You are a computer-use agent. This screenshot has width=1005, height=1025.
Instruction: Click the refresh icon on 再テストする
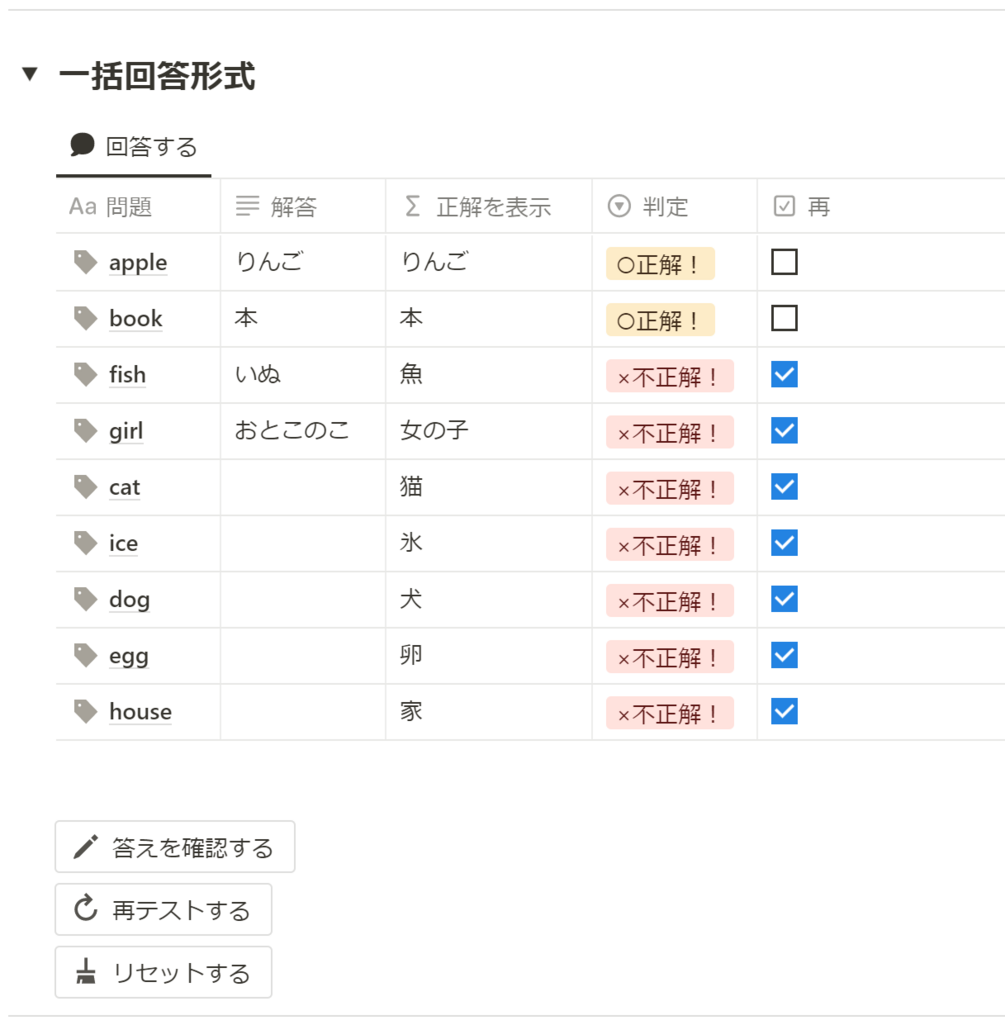pyautogui.click(x=86, y=910)
